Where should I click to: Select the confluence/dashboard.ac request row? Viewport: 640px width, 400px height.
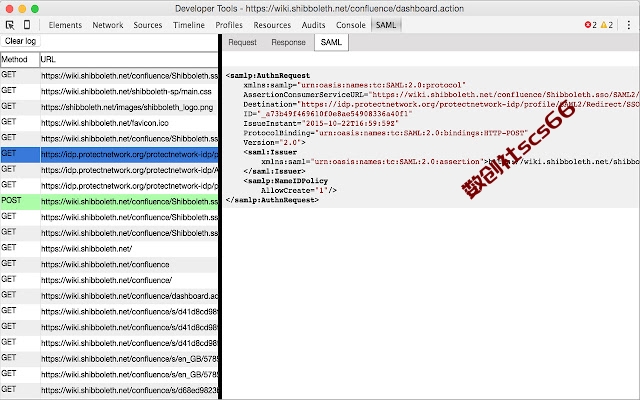109,296
